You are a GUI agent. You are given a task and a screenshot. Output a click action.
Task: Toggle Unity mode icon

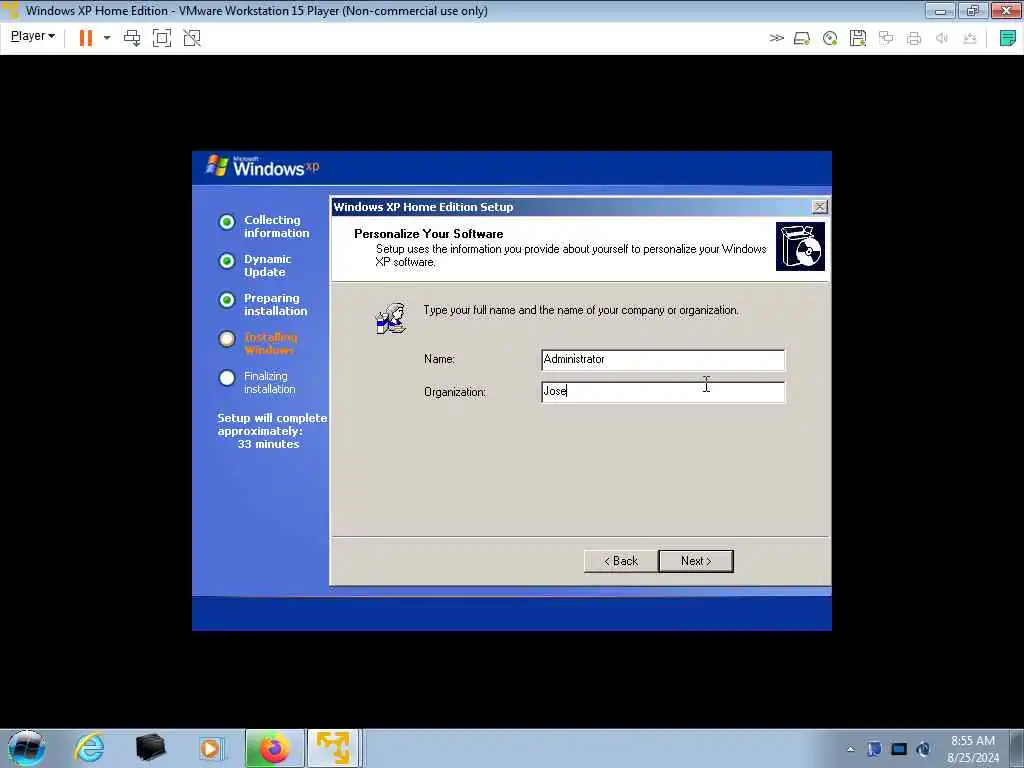191,38
